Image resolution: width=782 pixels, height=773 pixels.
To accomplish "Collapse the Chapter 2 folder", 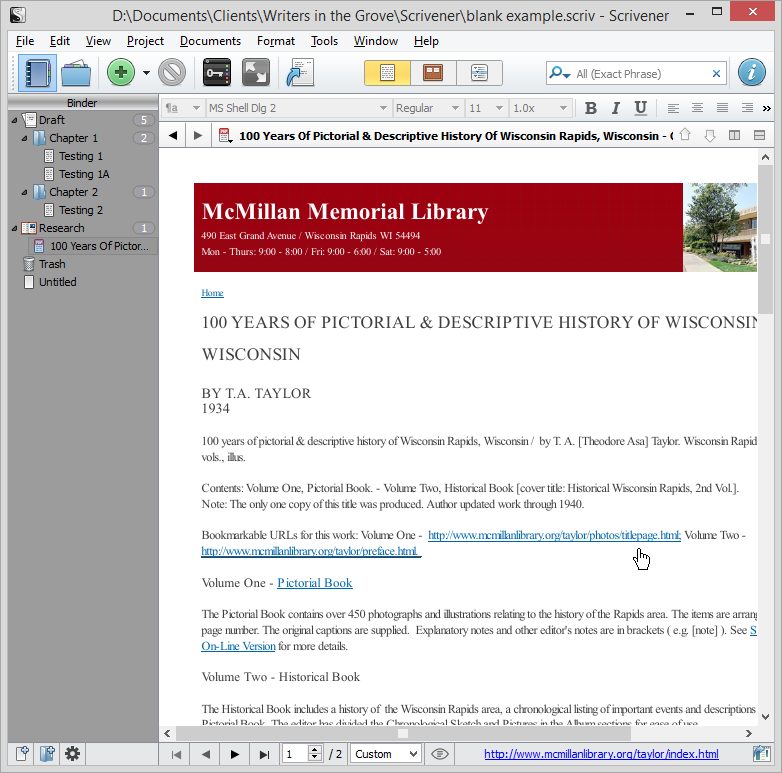I will 24,192.
